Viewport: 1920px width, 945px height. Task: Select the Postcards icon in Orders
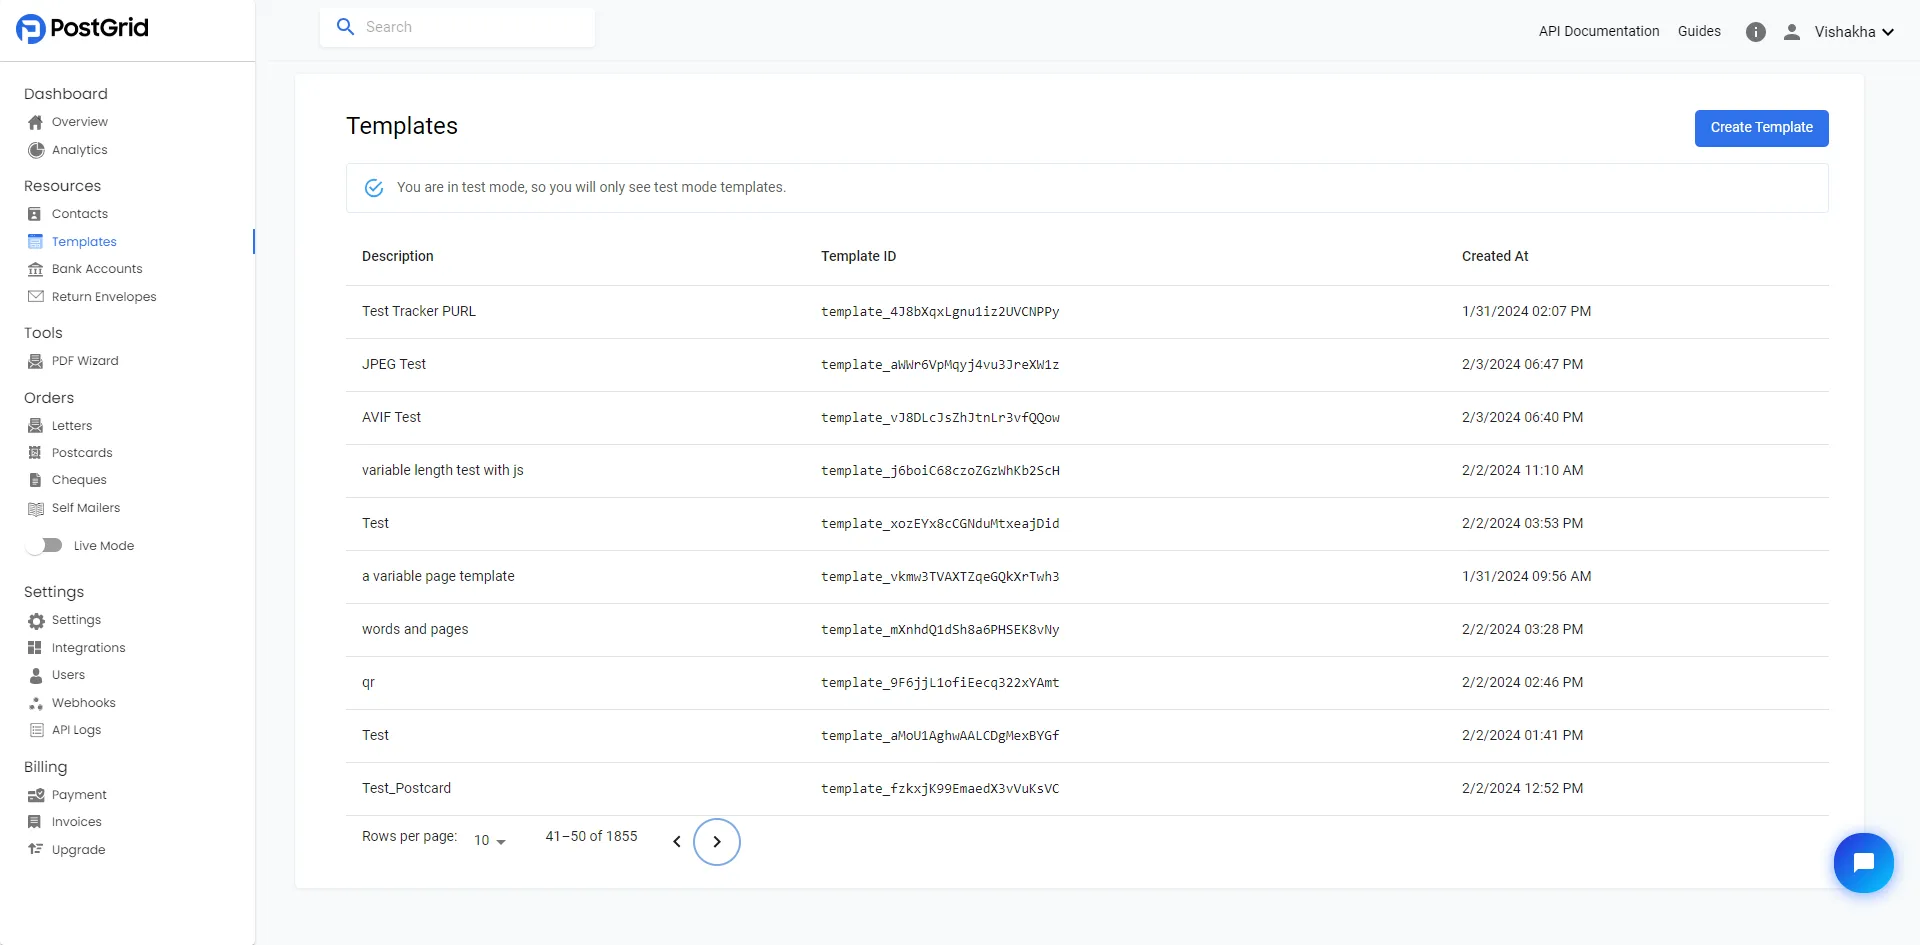(35, 452)
